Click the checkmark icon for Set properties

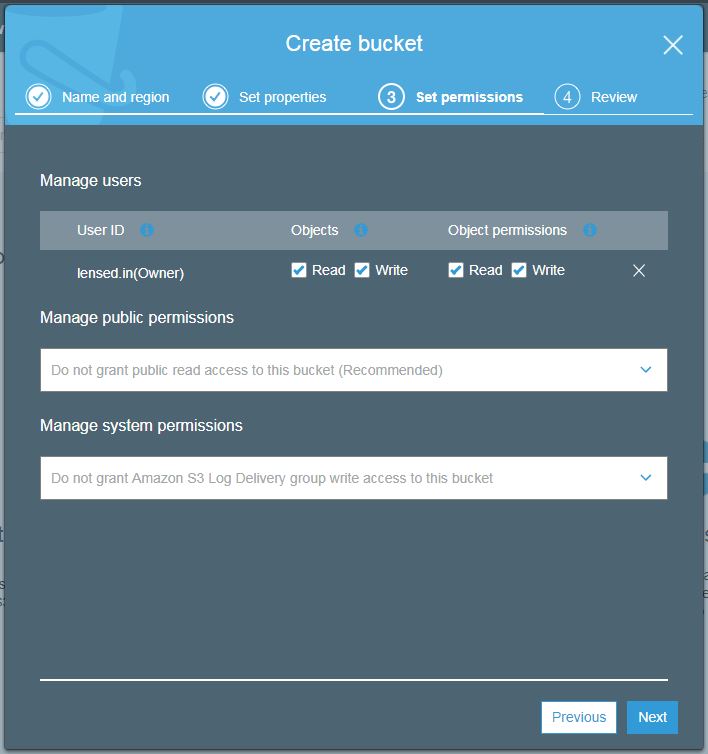(x=215, y=97)
